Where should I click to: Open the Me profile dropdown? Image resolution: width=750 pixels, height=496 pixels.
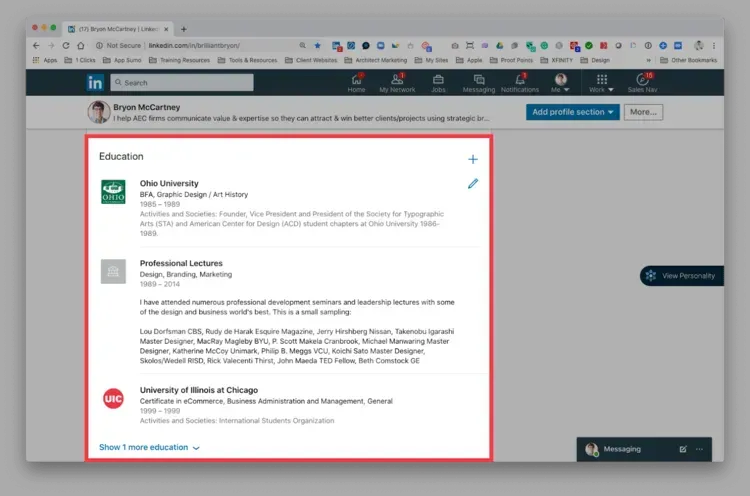point(560,83)
